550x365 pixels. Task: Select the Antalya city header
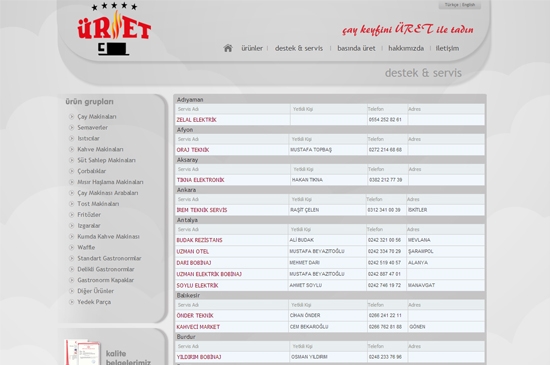[x=187, y=220]
